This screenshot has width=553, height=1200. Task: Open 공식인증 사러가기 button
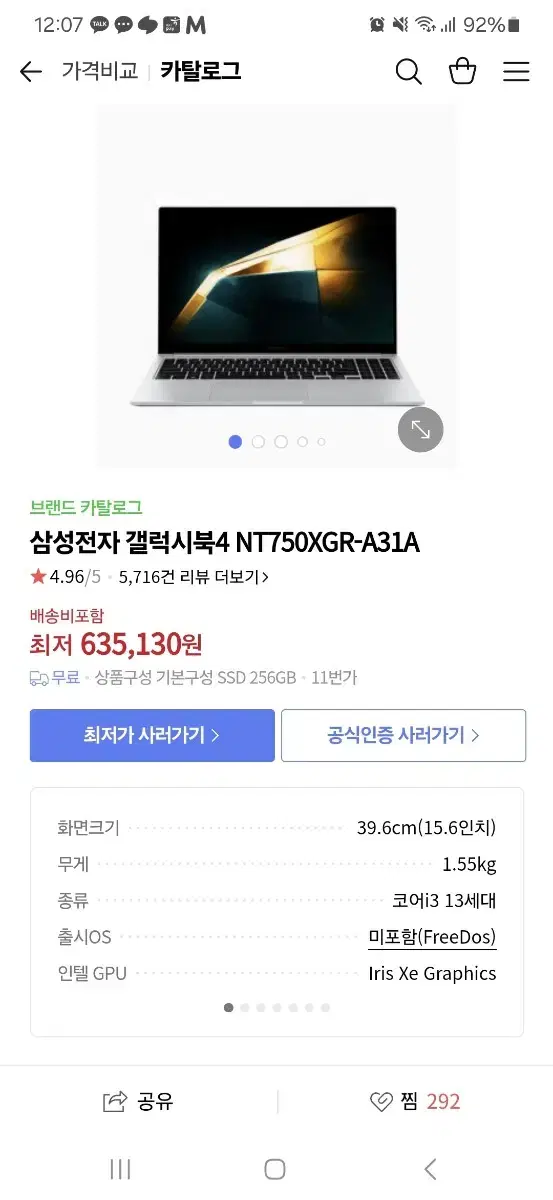[x=403, y=736]
